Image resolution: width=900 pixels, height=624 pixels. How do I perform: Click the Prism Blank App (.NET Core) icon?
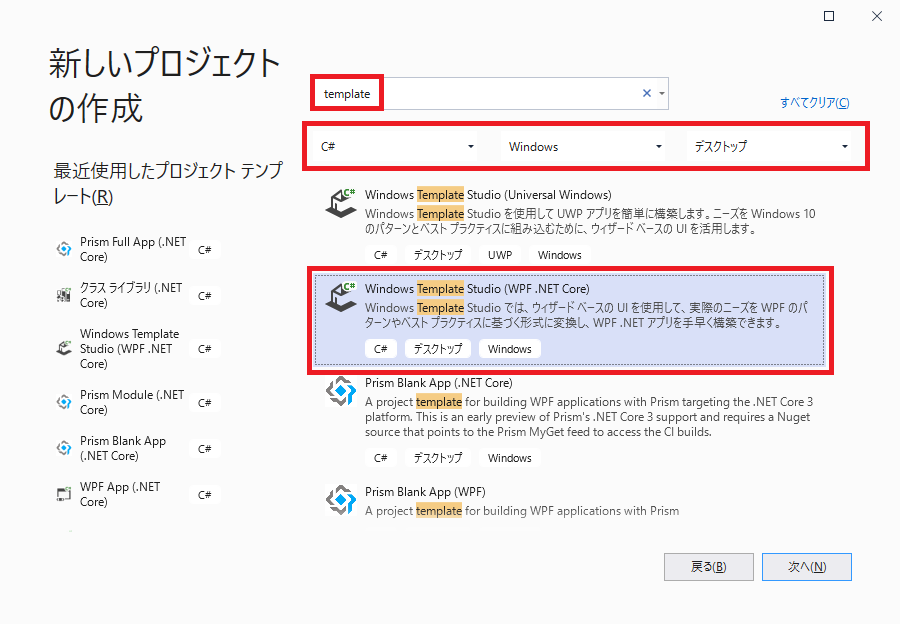[341, 391]
